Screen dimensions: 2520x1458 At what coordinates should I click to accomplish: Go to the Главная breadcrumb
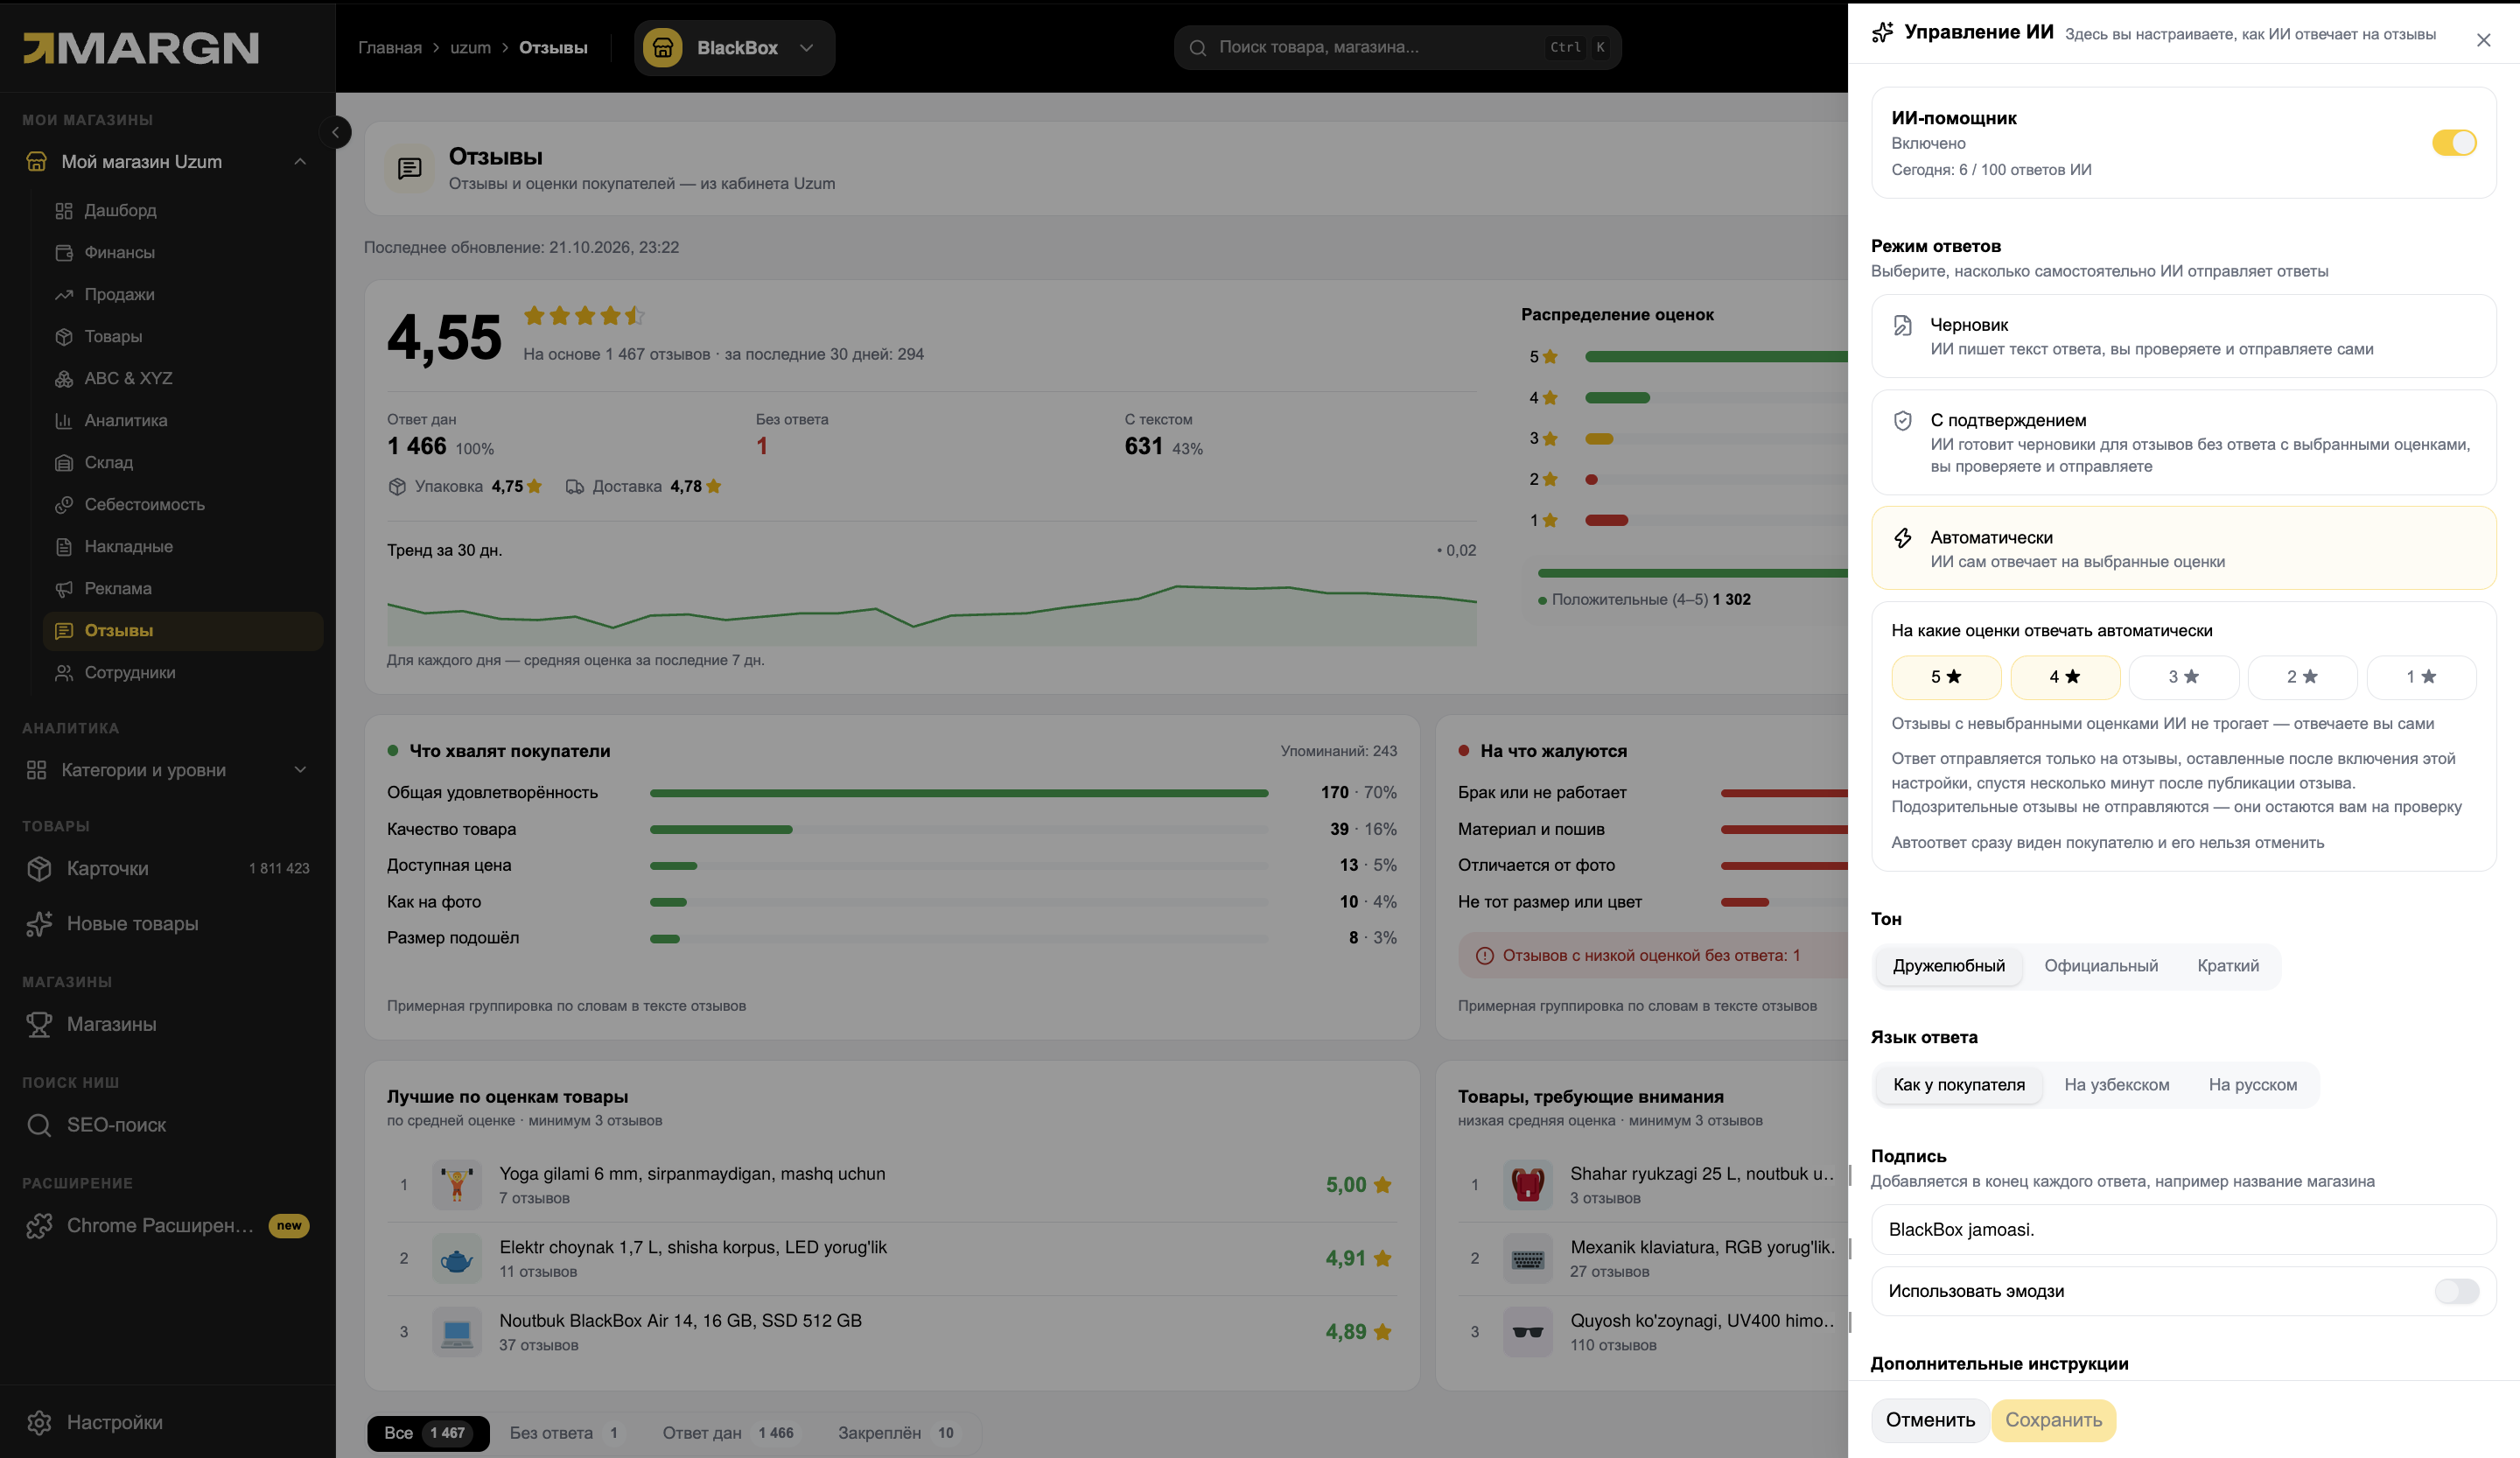(x=389, y=48)
